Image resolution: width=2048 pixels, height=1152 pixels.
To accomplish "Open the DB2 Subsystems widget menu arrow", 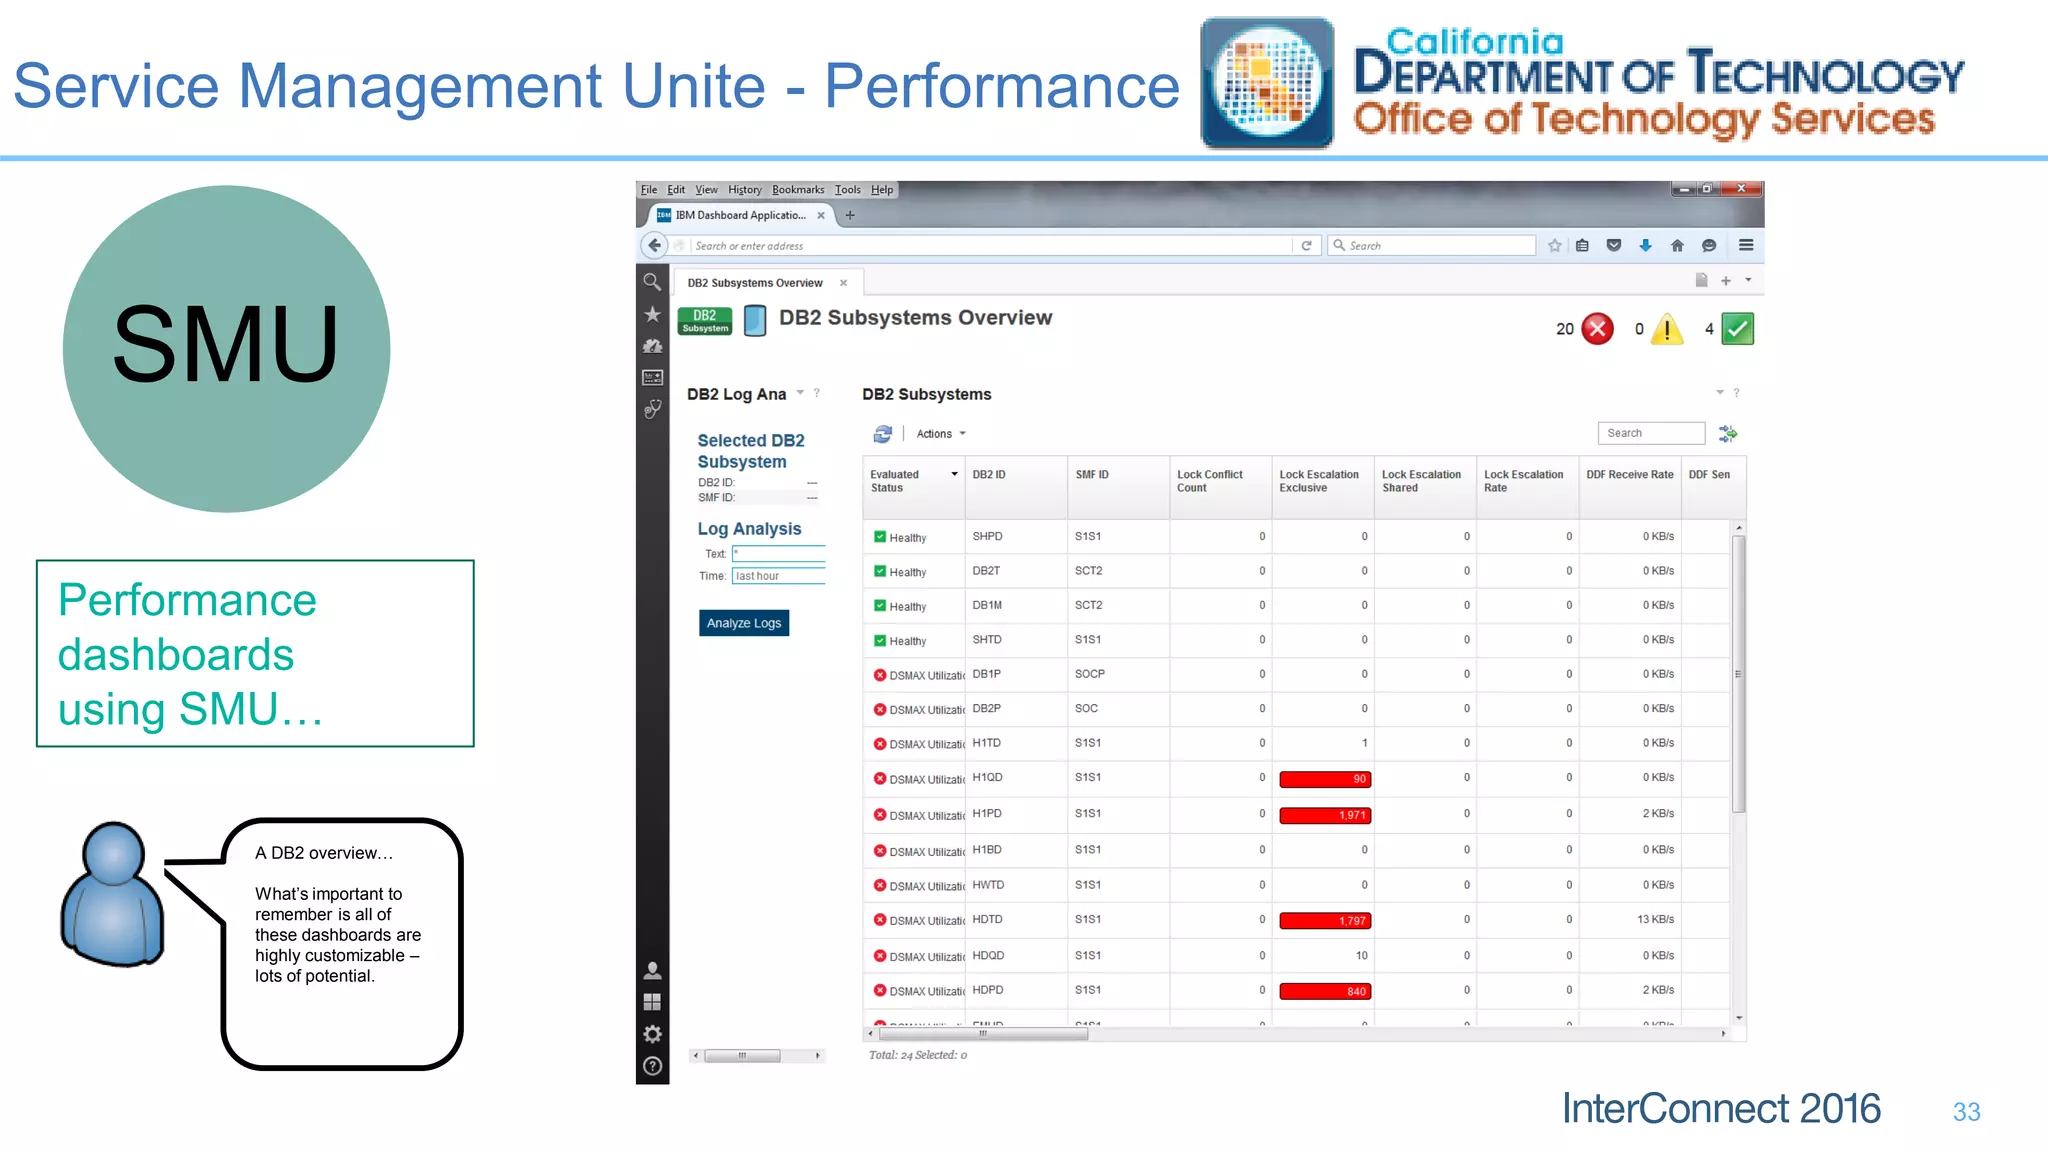I will click(x=1720, y=393).
